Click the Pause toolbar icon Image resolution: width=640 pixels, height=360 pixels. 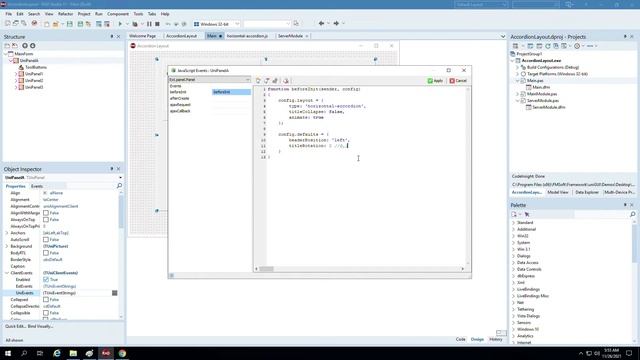tap(149, 24)
